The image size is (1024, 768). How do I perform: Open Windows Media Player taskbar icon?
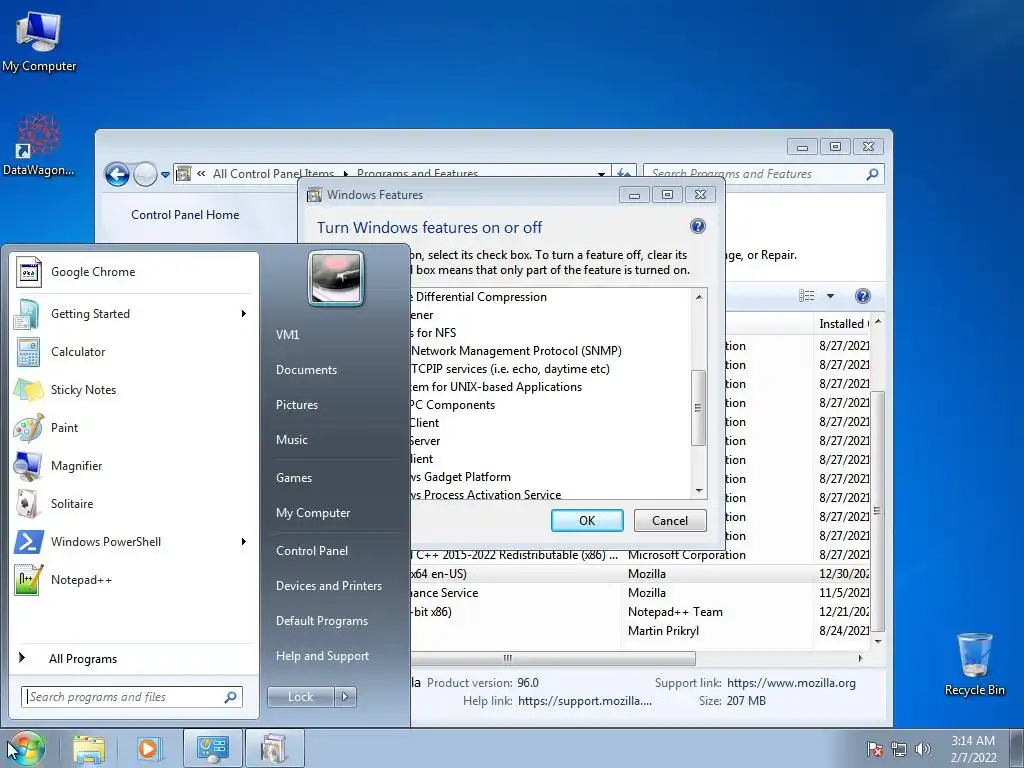(149, 749)
